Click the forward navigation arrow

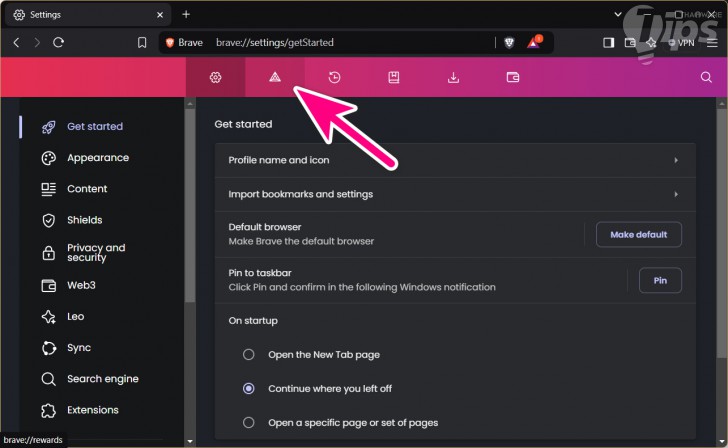pos(37,43)
